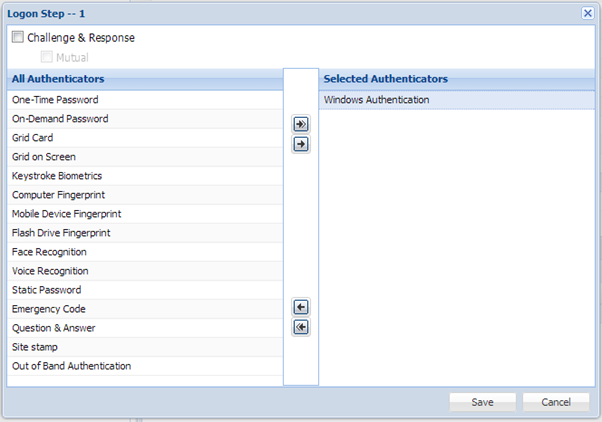602x422 pixels.
Task: Click the All Authenticators column header
Action: [x=58, y=78]
